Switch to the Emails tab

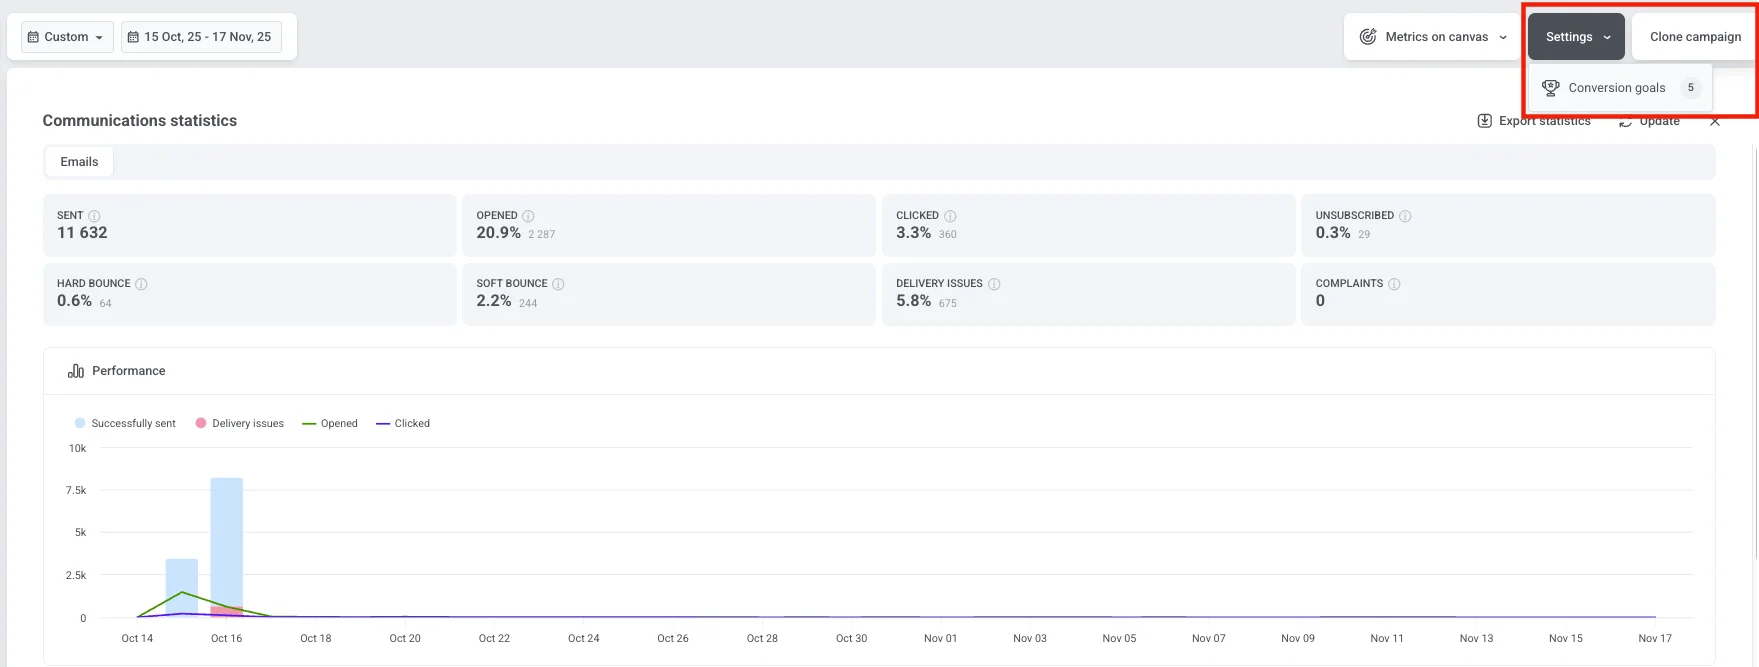click(79, 162)
